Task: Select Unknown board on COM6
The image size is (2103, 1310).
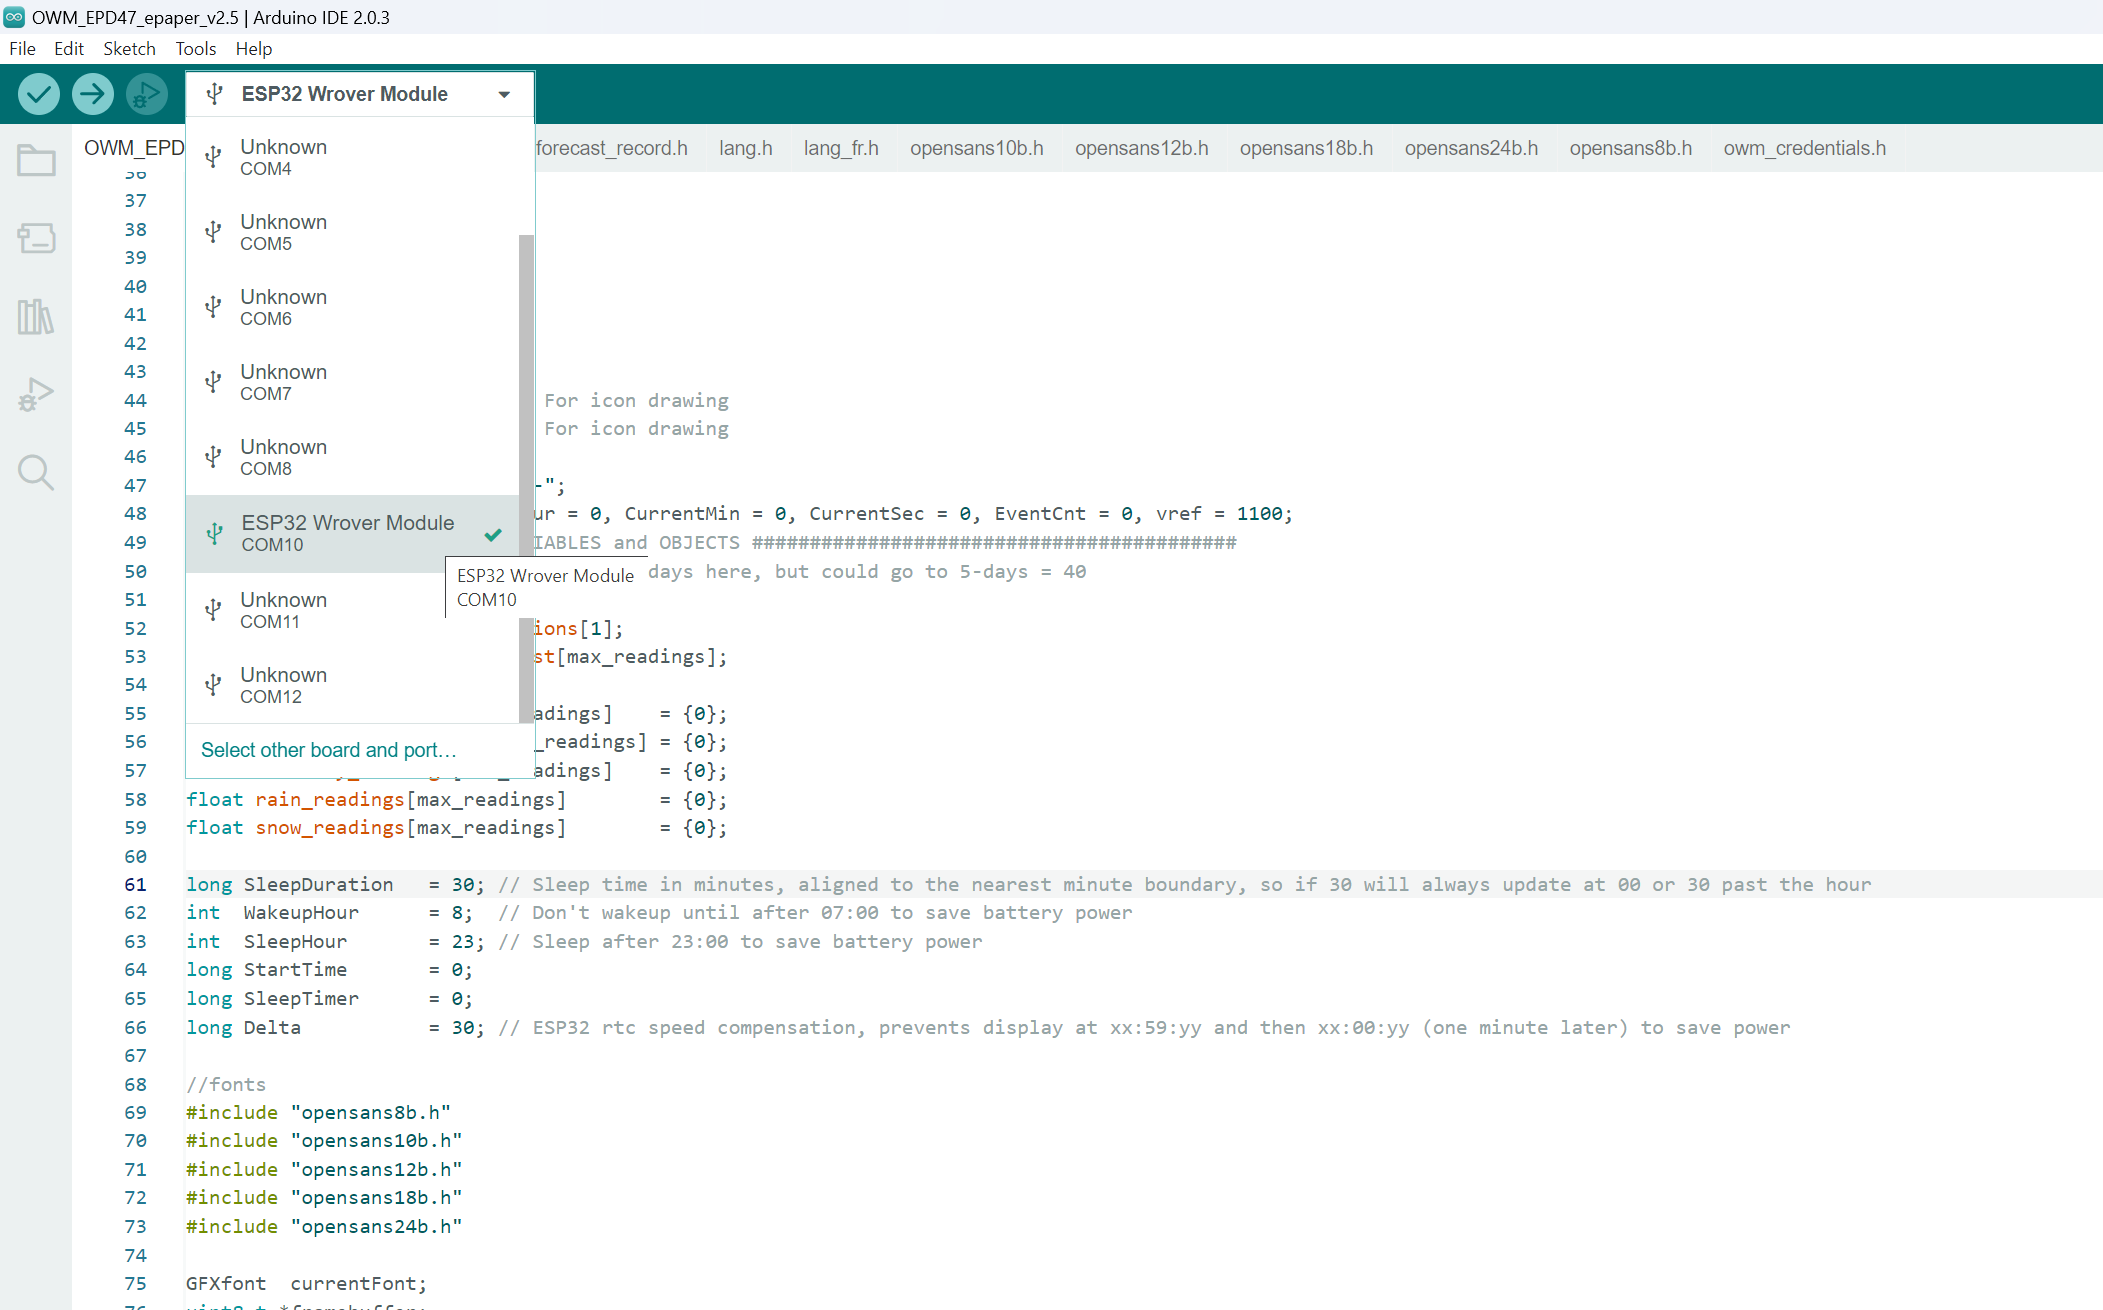Action: 352,306
